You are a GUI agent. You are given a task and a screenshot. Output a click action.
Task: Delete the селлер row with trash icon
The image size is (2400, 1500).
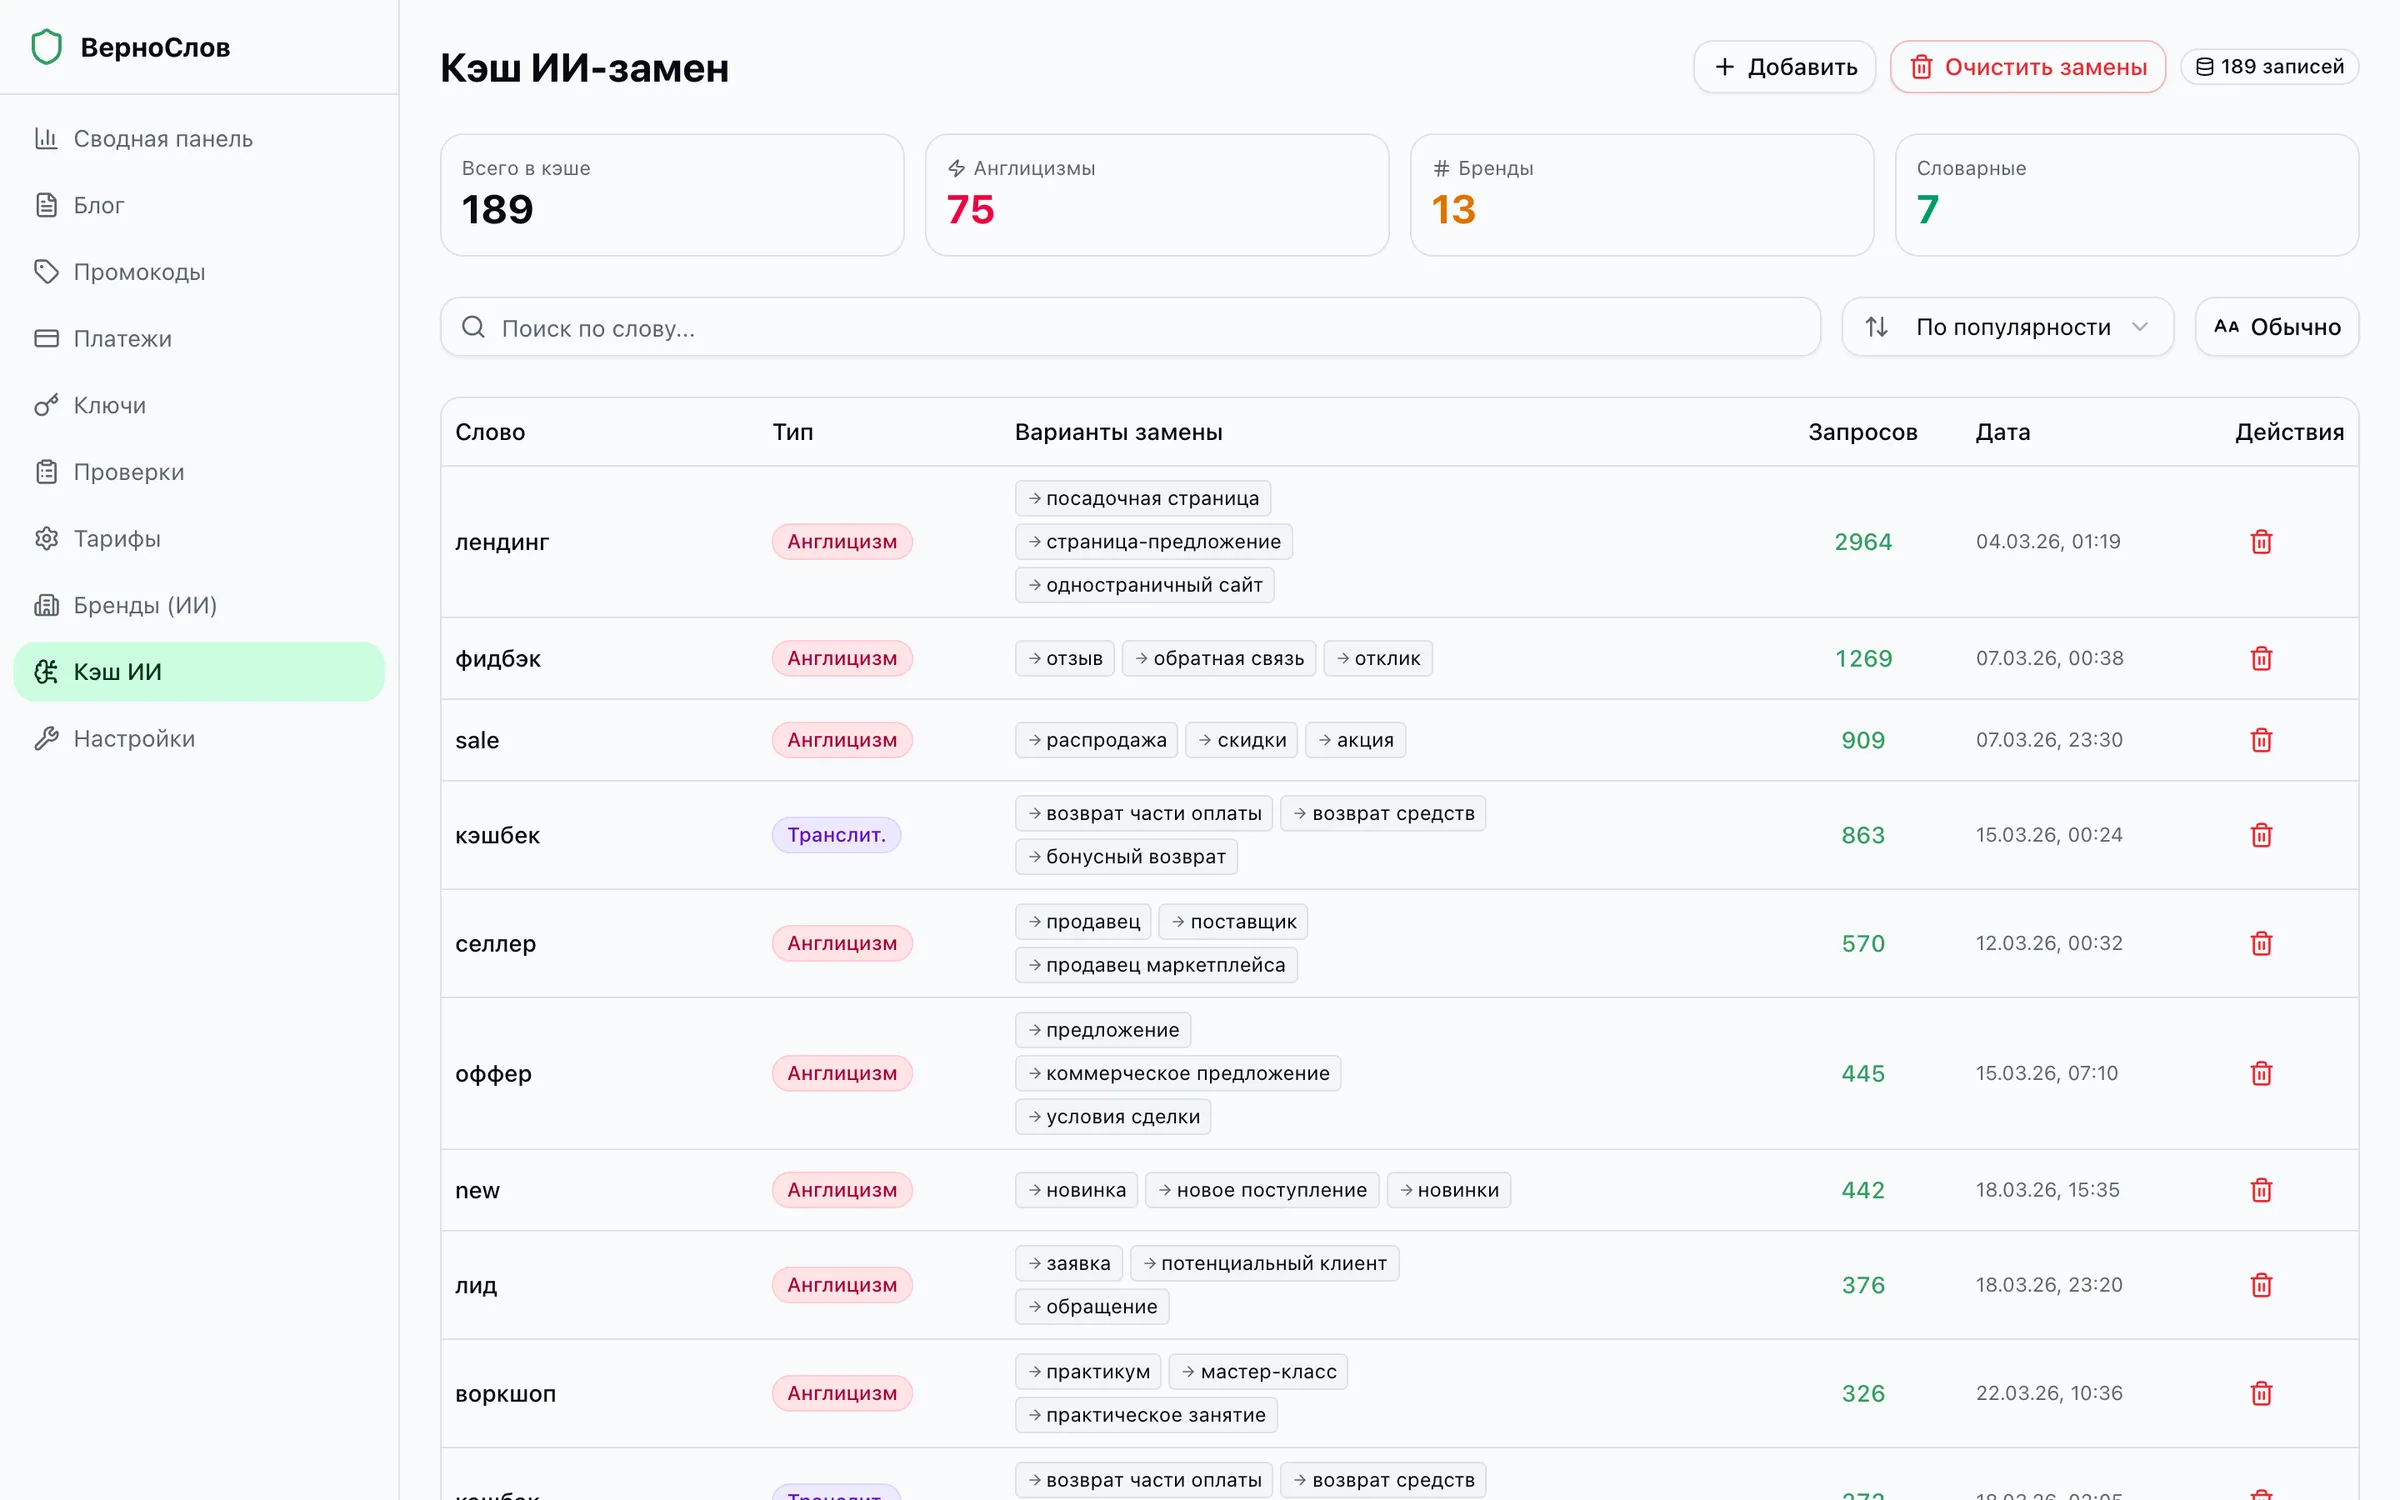[x=2261, y=944]
